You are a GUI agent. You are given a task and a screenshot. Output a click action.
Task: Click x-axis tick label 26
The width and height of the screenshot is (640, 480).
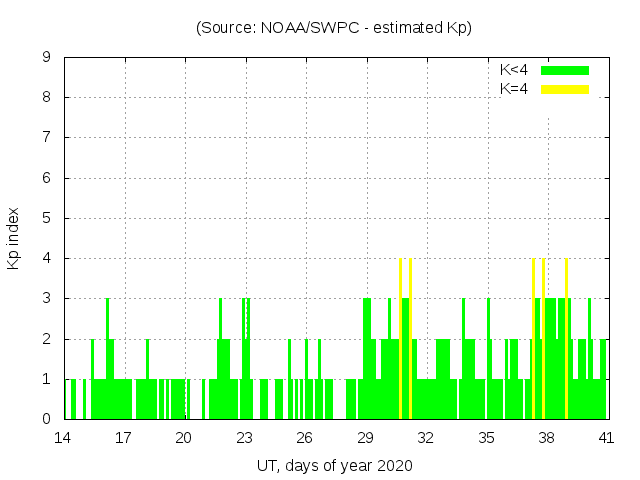(305, 438)
